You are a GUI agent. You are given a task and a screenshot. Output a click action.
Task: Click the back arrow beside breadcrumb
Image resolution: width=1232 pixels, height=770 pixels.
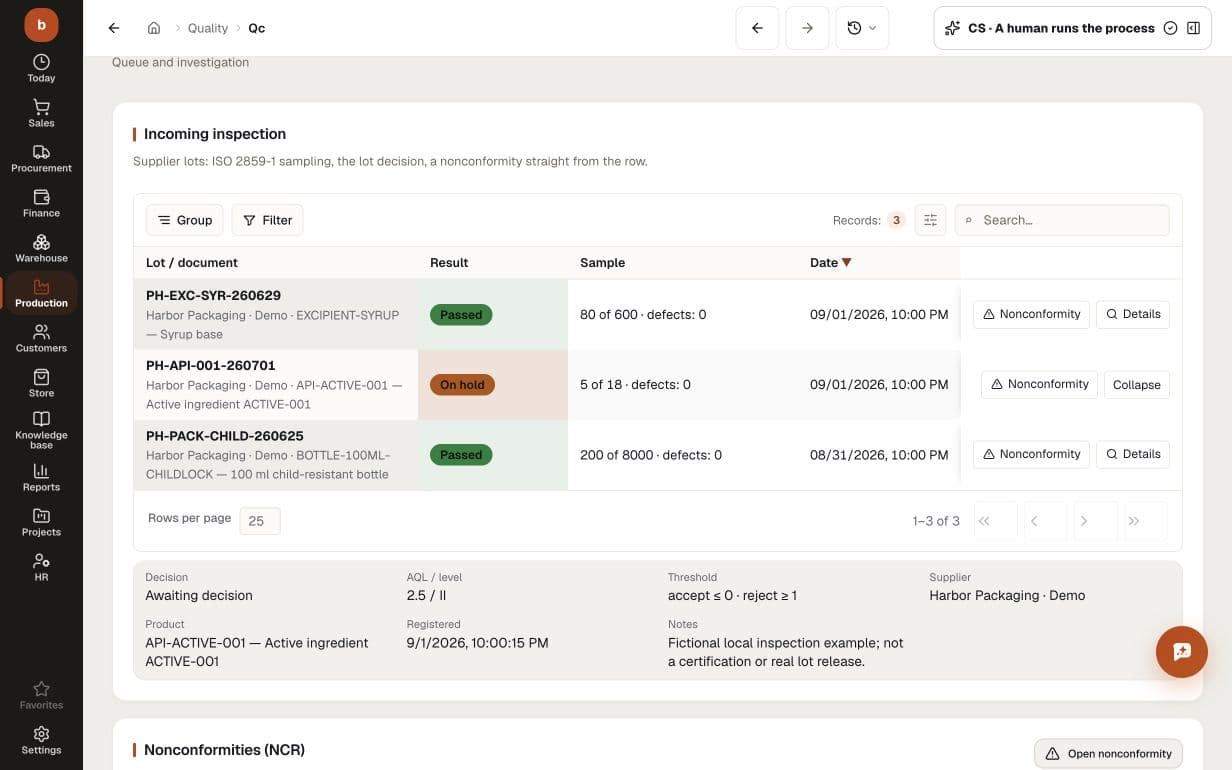[x=114, y=28]
